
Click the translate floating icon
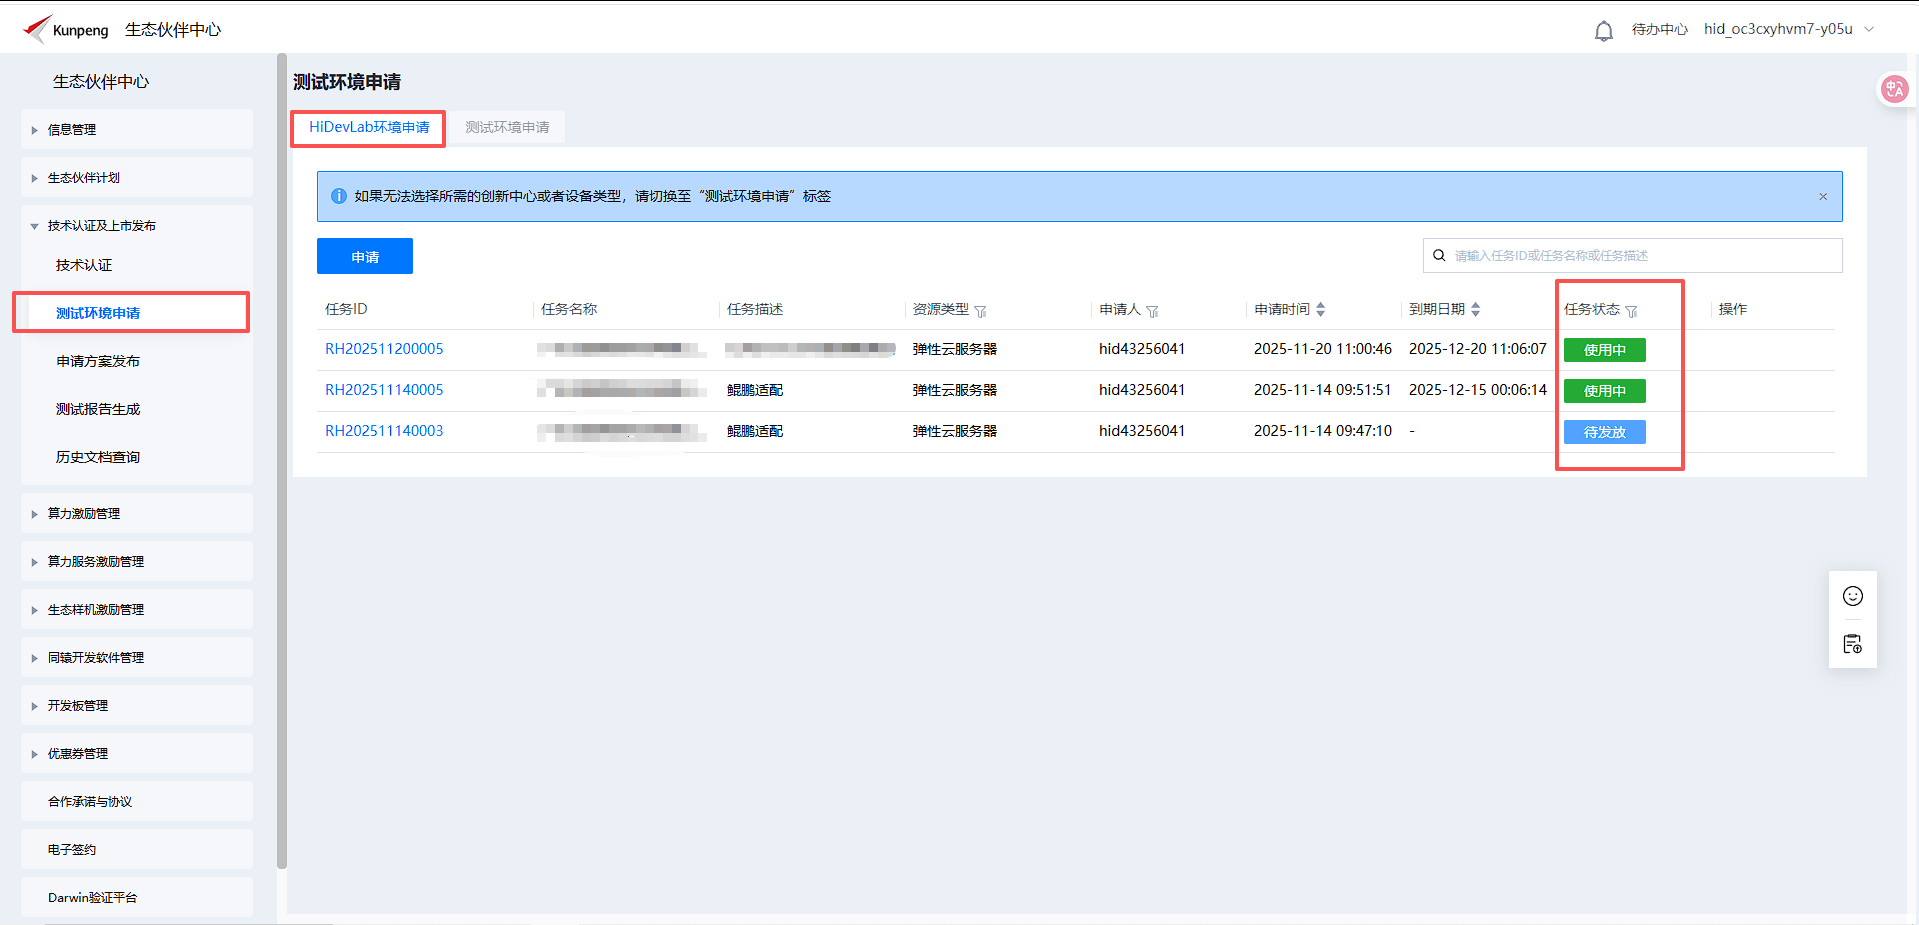point(1894,89)
